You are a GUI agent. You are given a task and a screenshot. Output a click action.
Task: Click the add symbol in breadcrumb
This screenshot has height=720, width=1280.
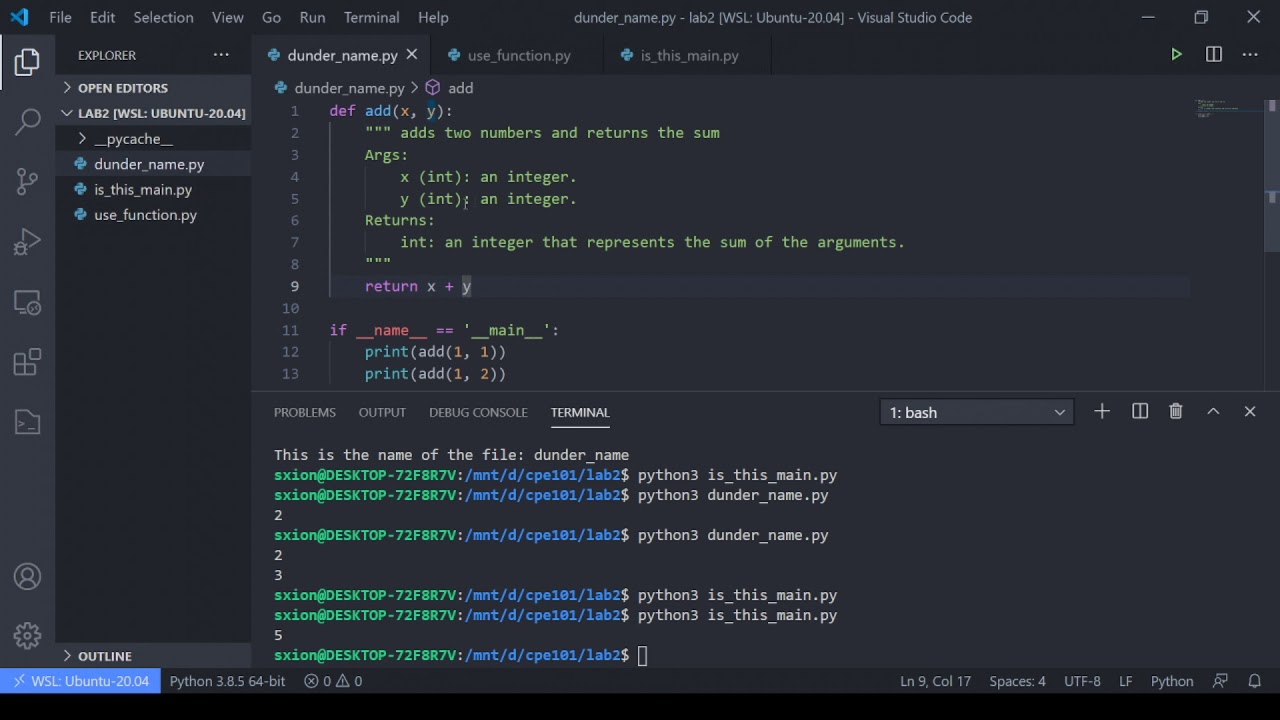460,88
